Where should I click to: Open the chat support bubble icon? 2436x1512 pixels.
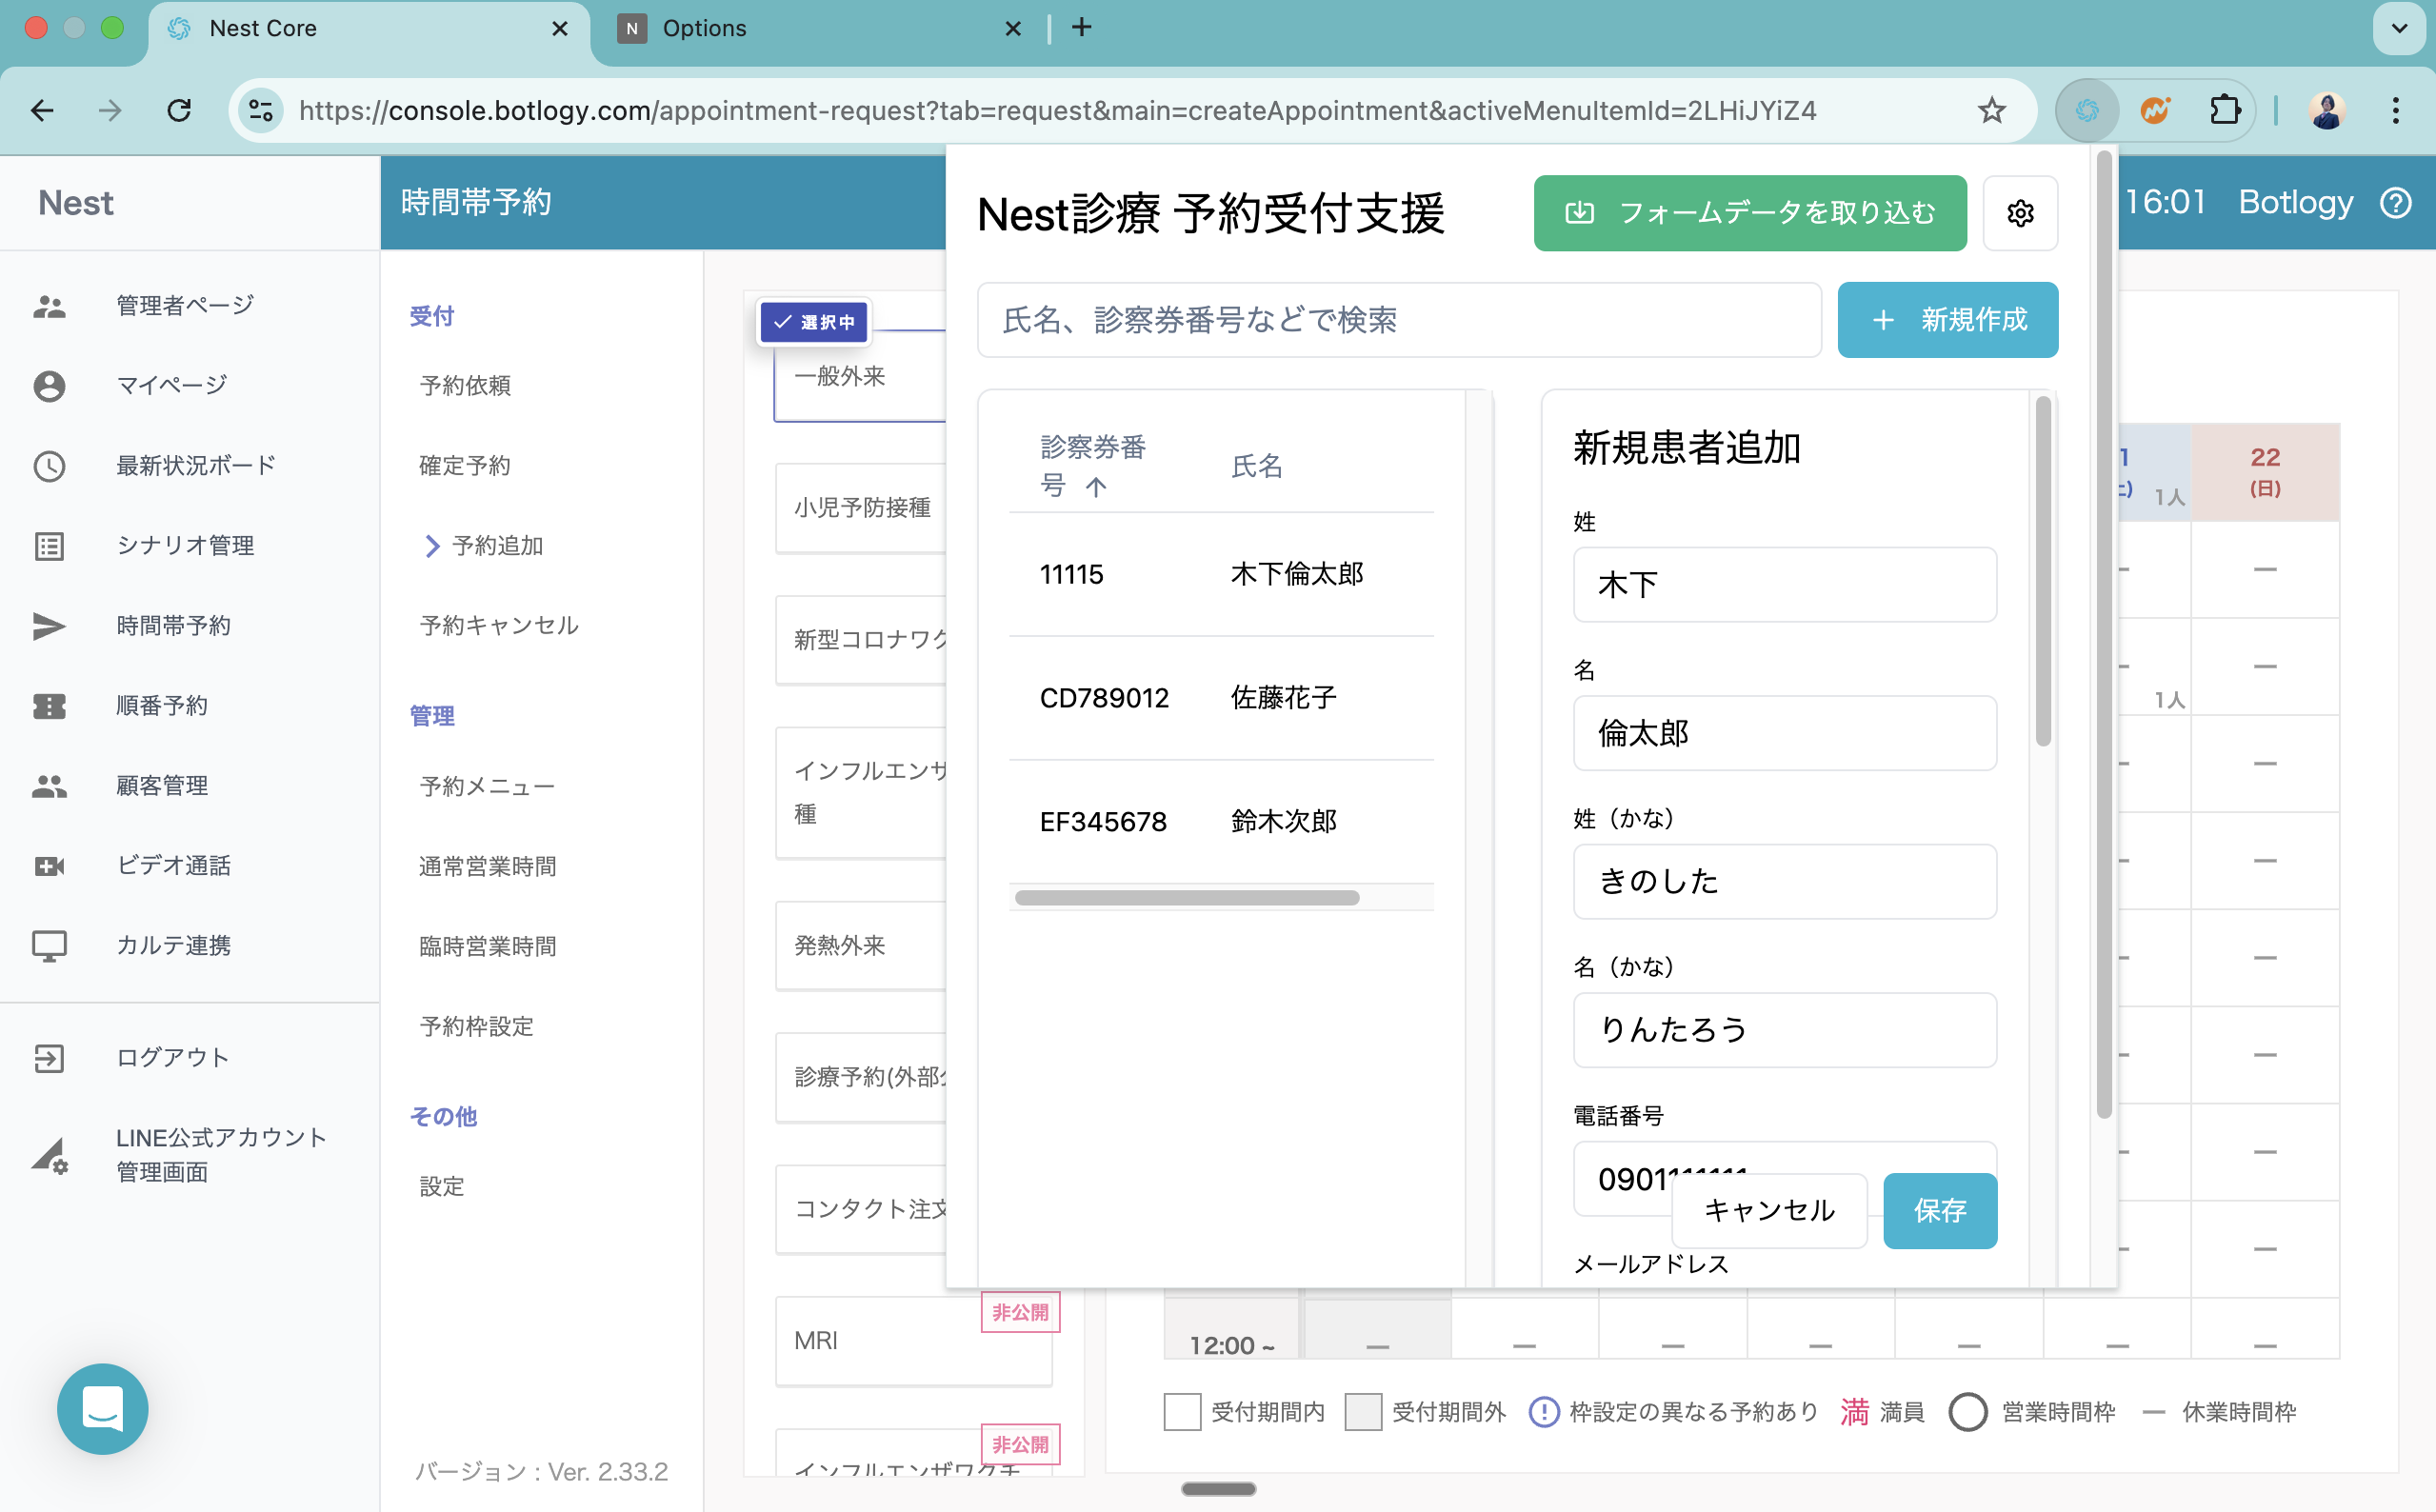pos(102,1408)
